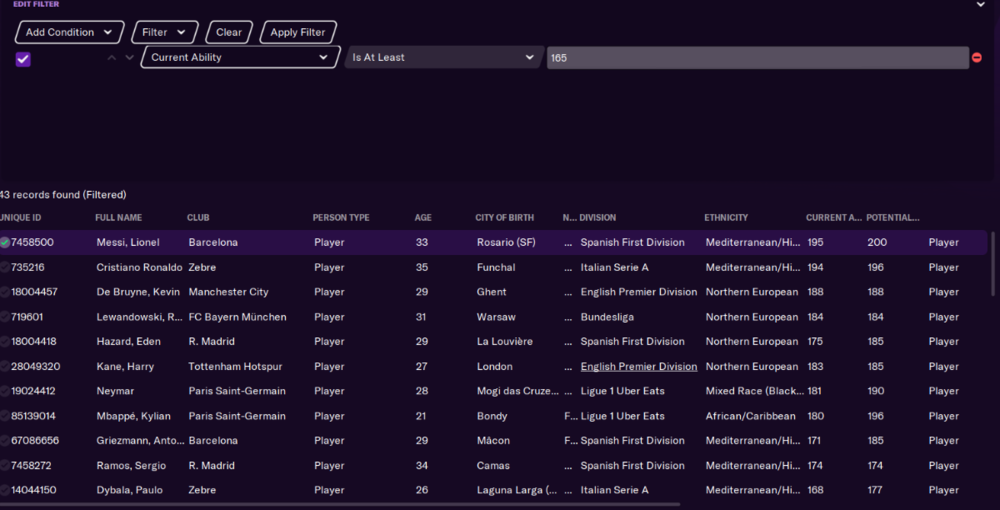This screenshot has height=510, width=1000.
Task: Toggle the Current Ability condition checkbox
Action: 23,59
